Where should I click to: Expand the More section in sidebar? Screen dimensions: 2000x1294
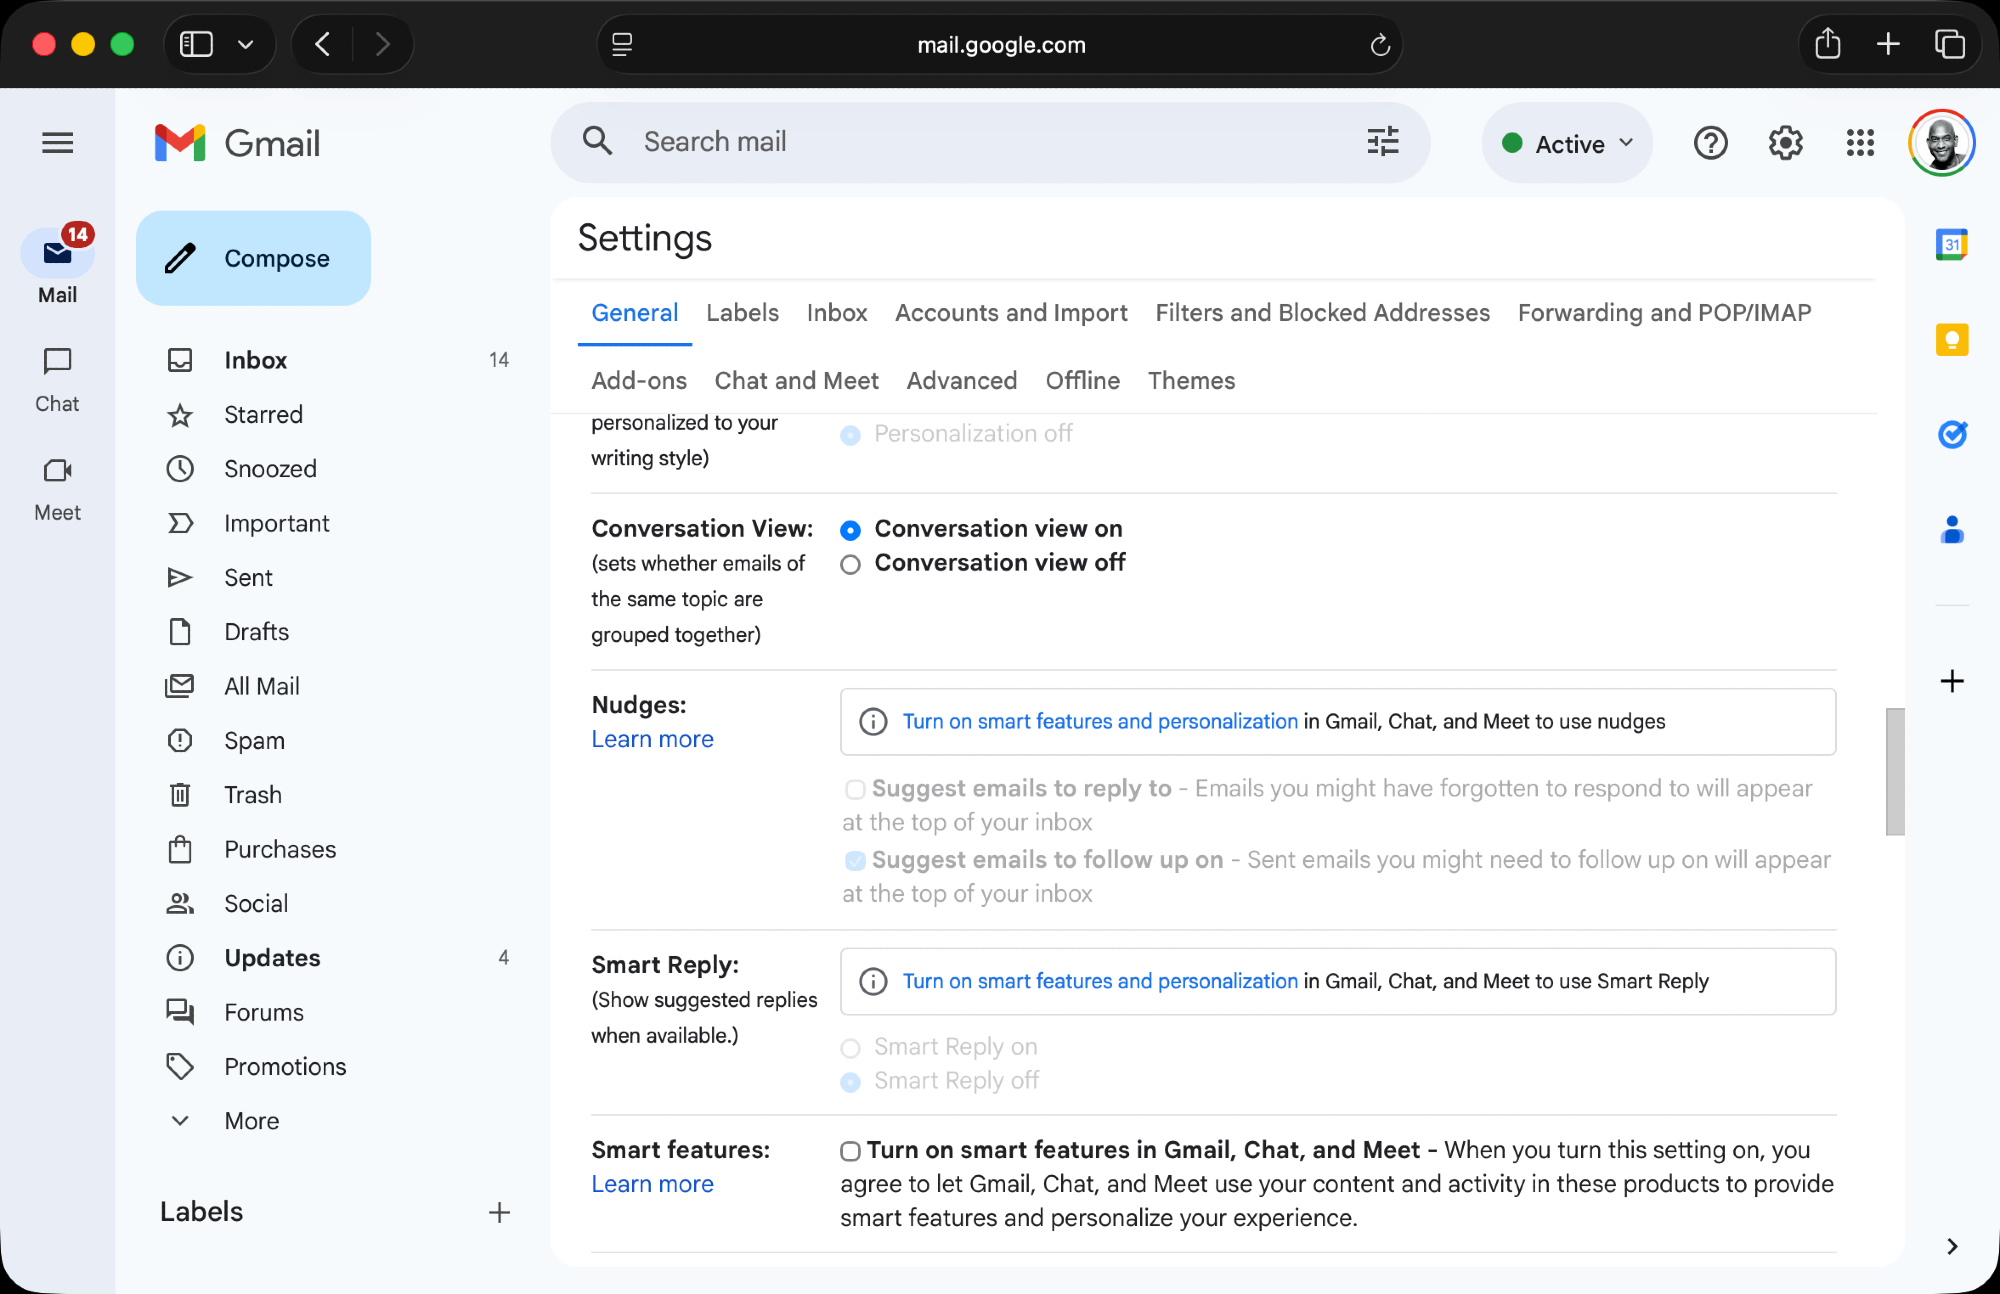[x=251, y=1121]
